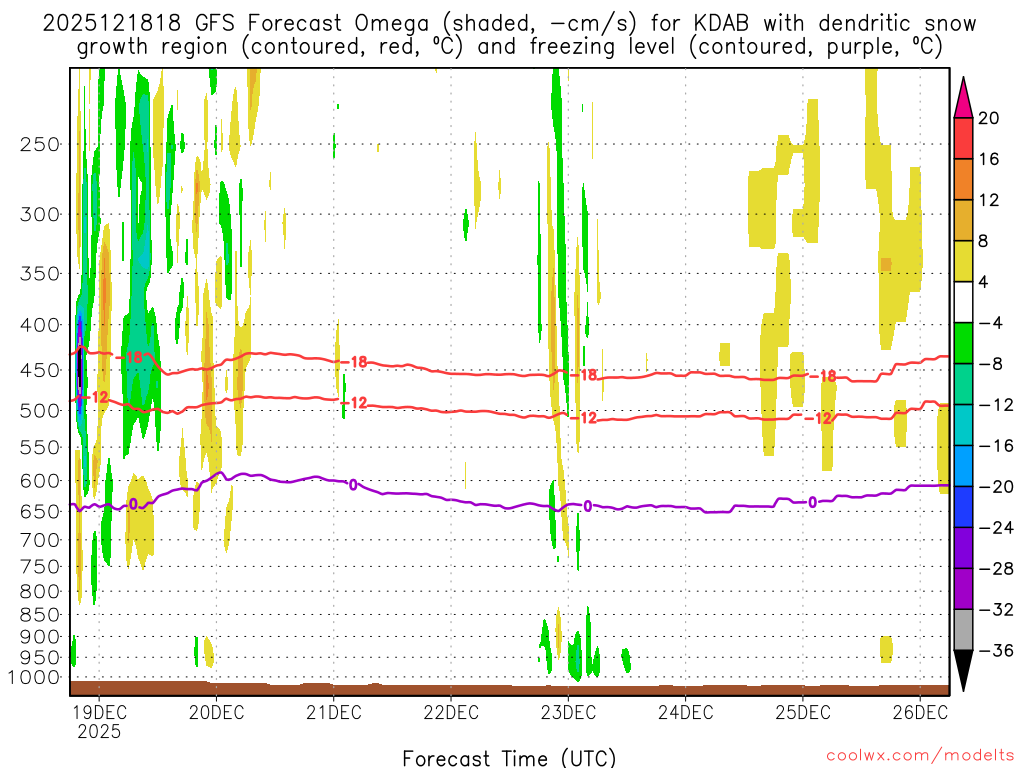
Task: Click the colorbar value label 12
Action: tap(989, 200)
